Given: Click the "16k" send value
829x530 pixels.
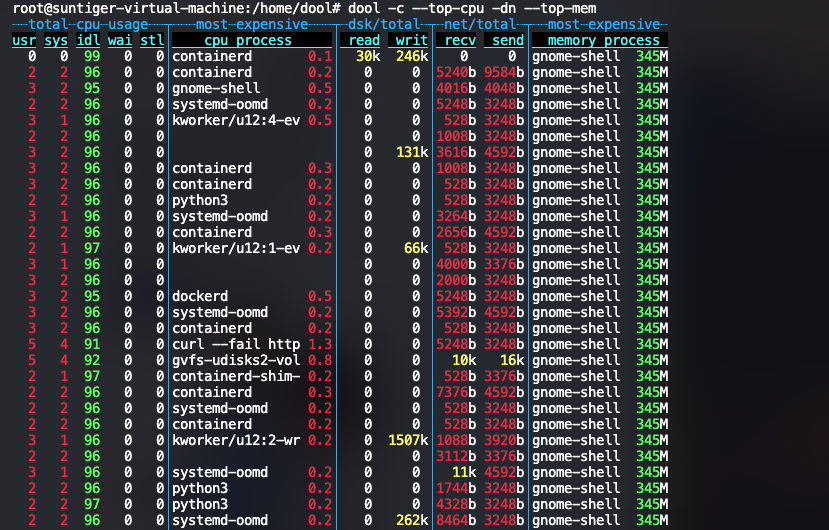Looking at the screenshot, I should [x=512, y=360].
